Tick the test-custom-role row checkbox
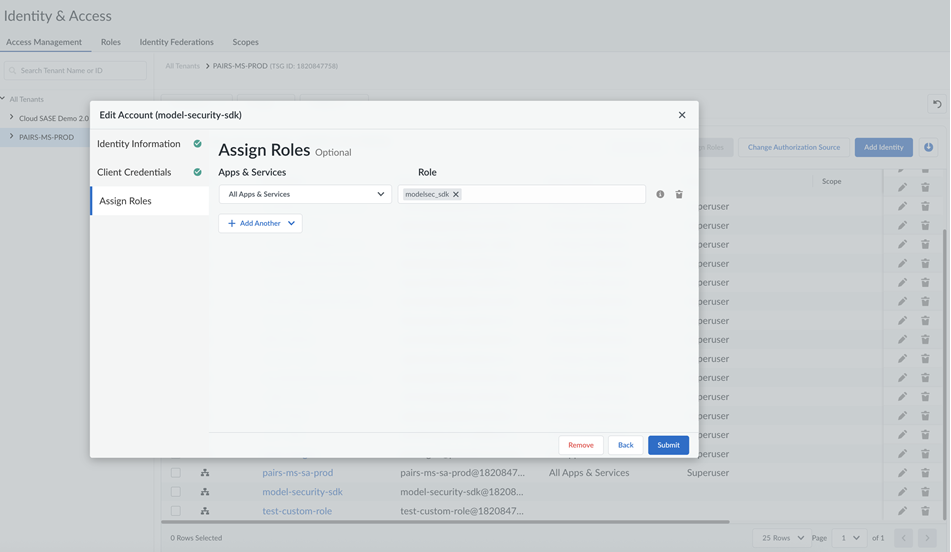The height and width of the screenshot is (552, 951). click(176, 511)
